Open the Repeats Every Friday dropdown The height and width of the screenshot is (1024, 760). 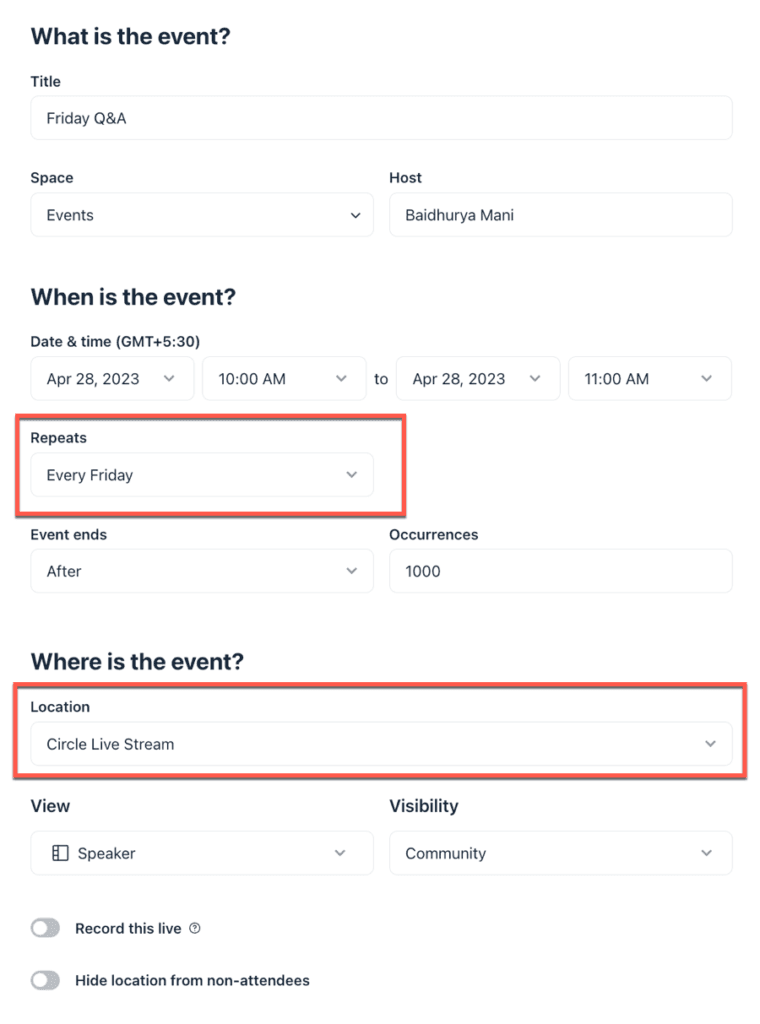(x=201, y=475)
